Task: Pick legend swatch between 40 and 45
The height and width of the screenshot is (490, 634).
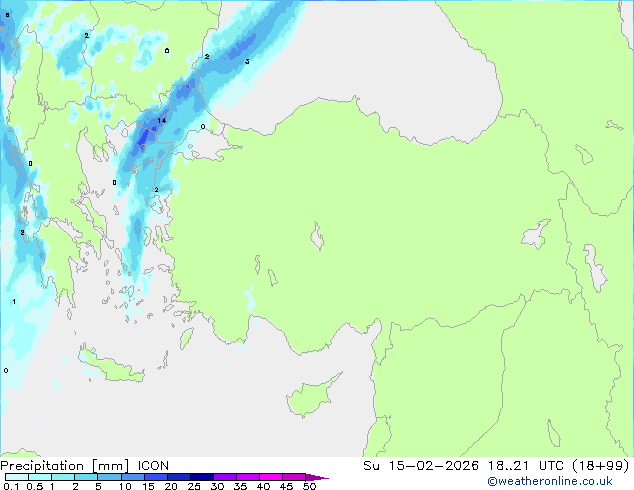Action: (x=271, y=477)
